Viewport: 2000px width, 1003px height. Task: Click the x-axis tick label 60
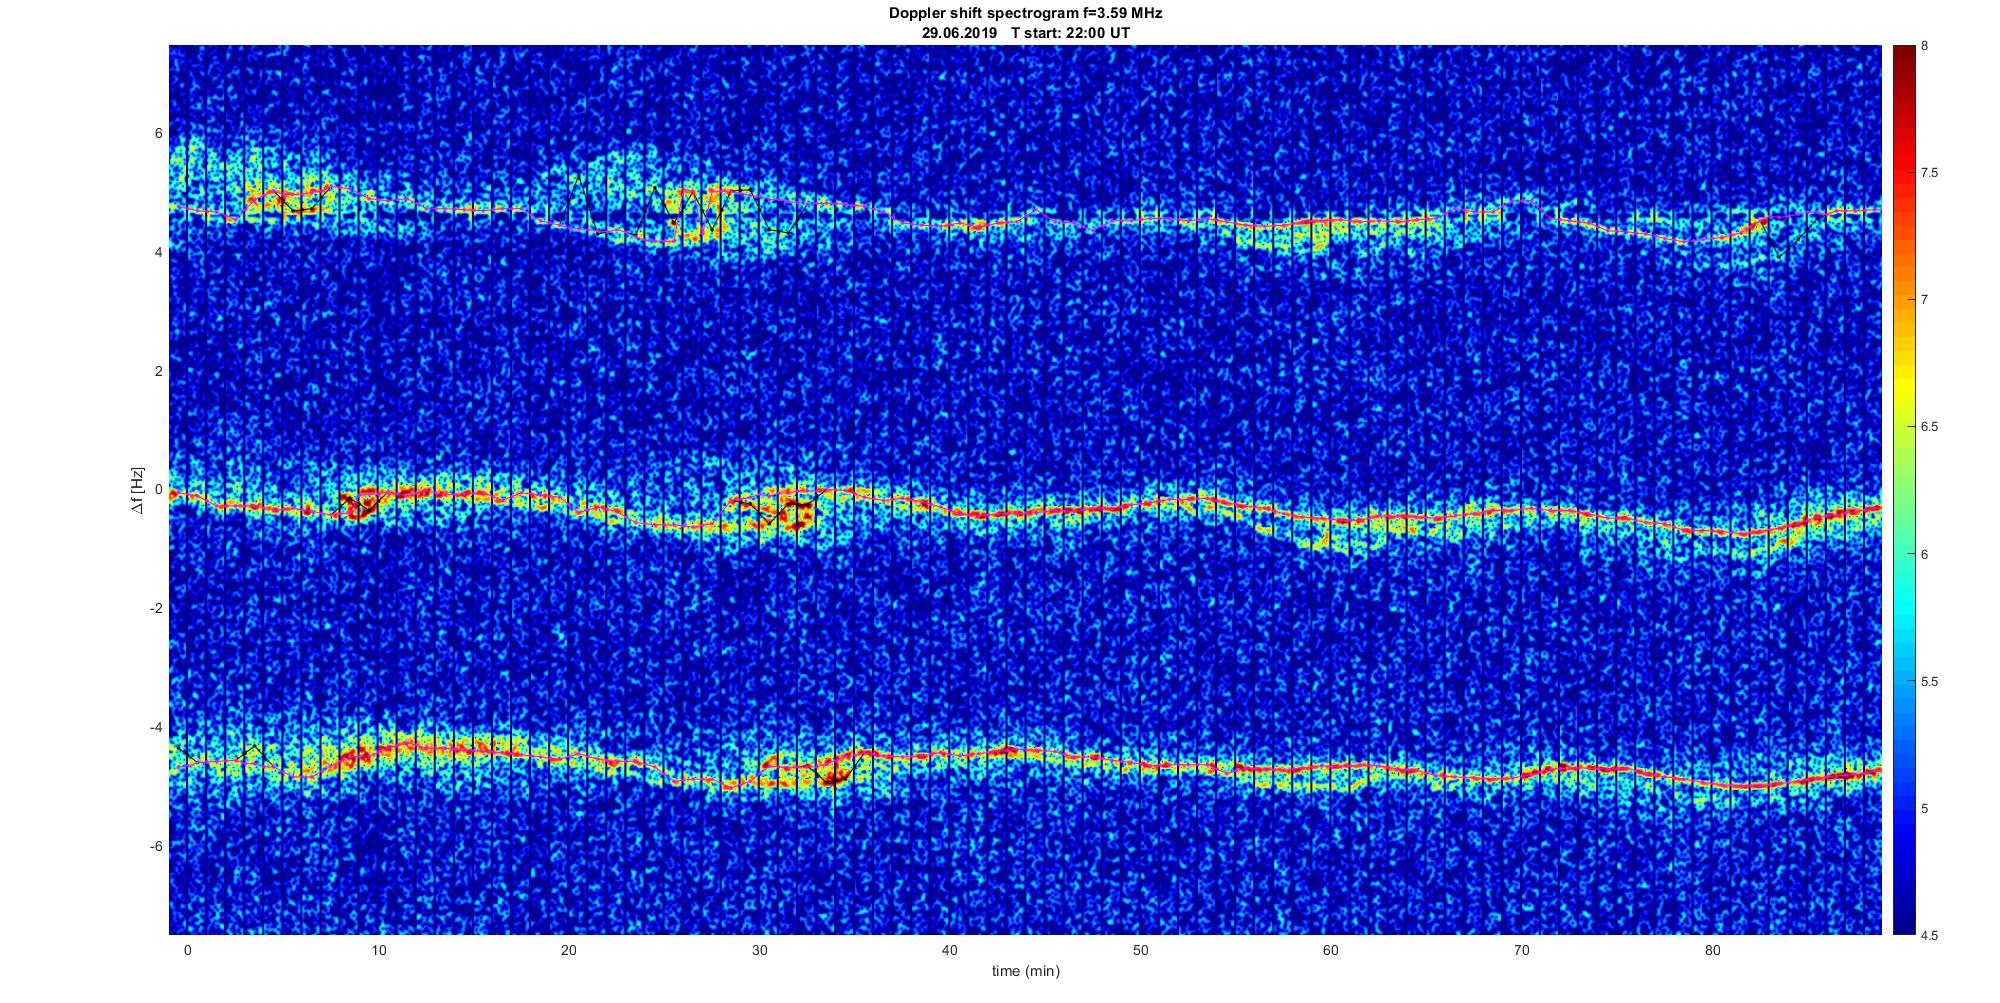(1331, 950)
